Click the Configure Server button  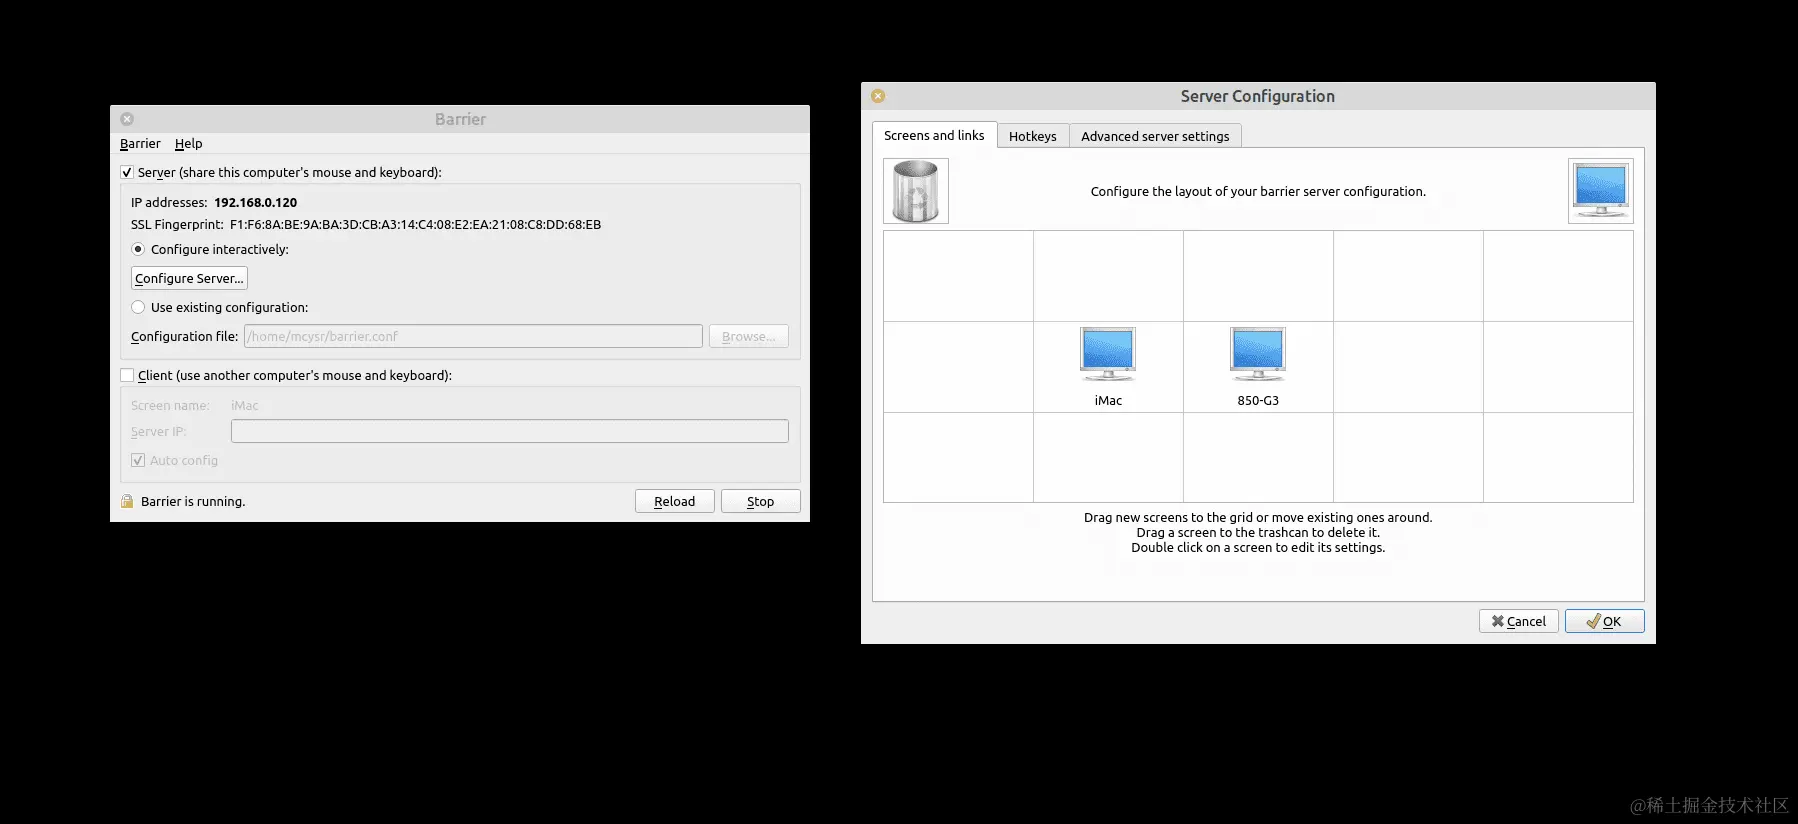point(189,278)
